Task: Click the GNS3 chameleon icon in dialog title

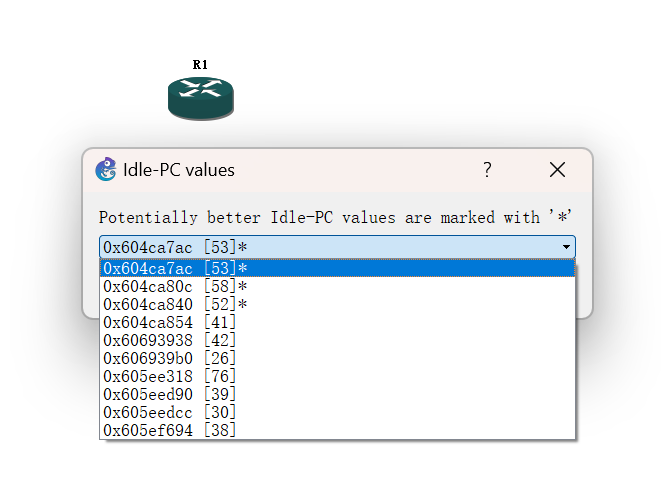Action: click(x=106, y=169)
